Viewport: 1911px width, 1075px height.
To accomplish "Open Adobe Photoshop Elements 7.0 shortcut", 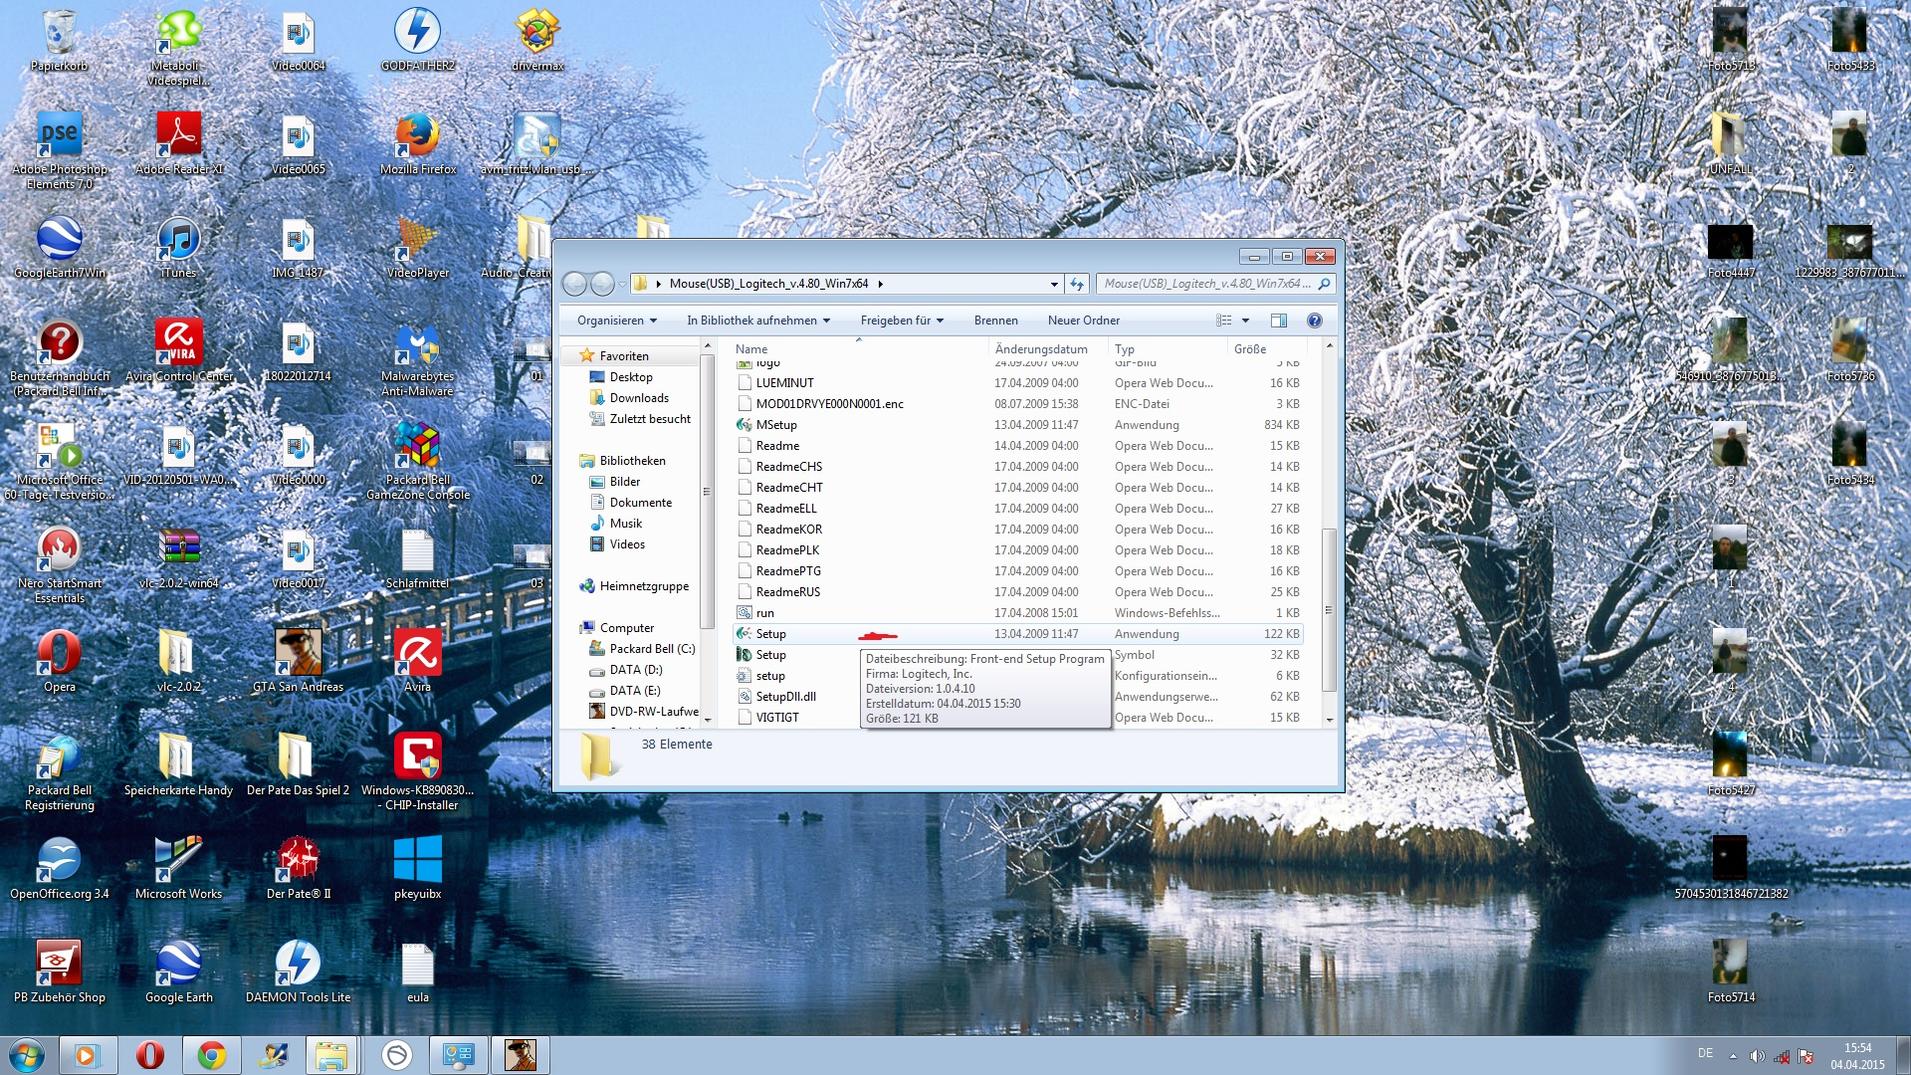I will tap(59, 151).
